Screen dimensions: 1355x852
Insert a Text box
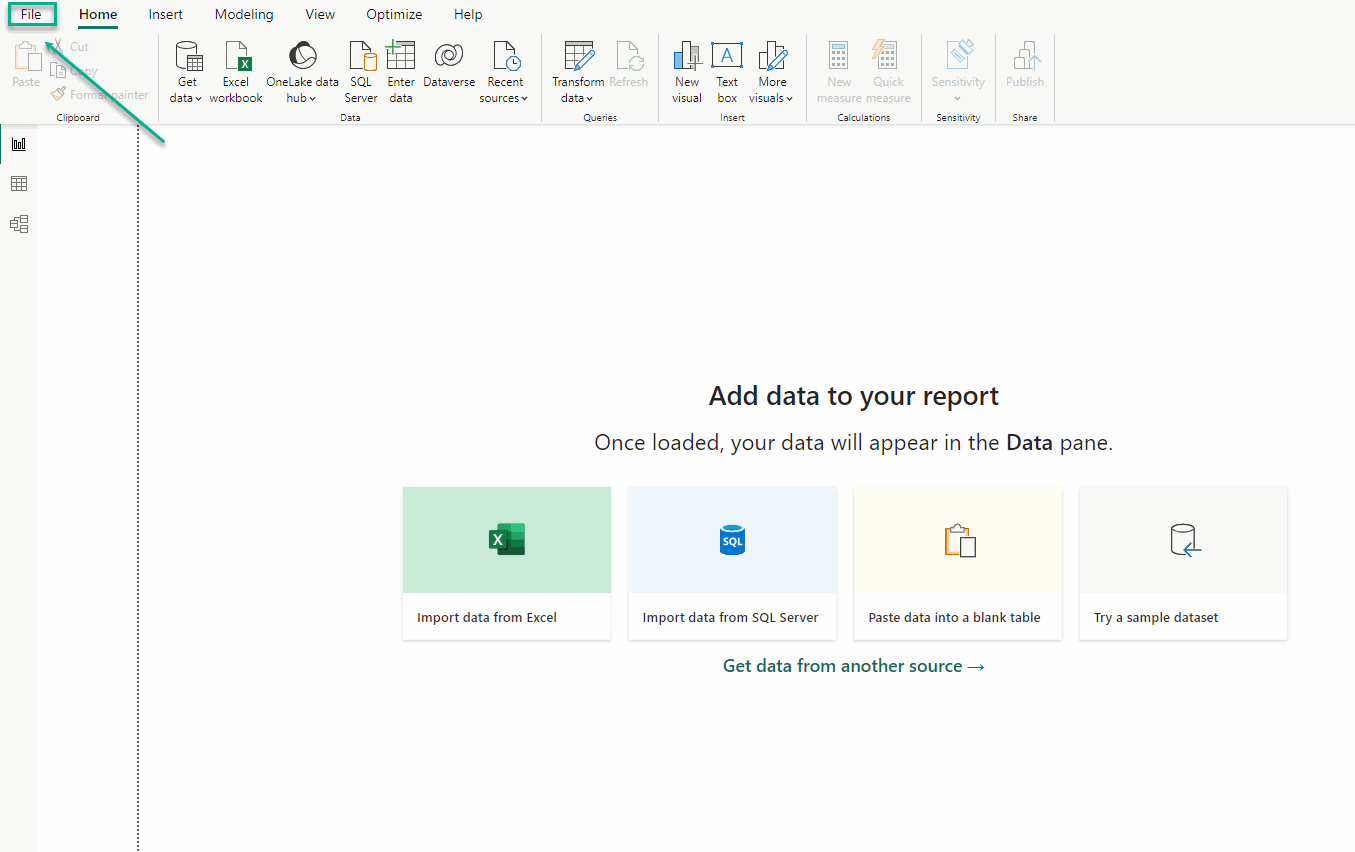727,58
